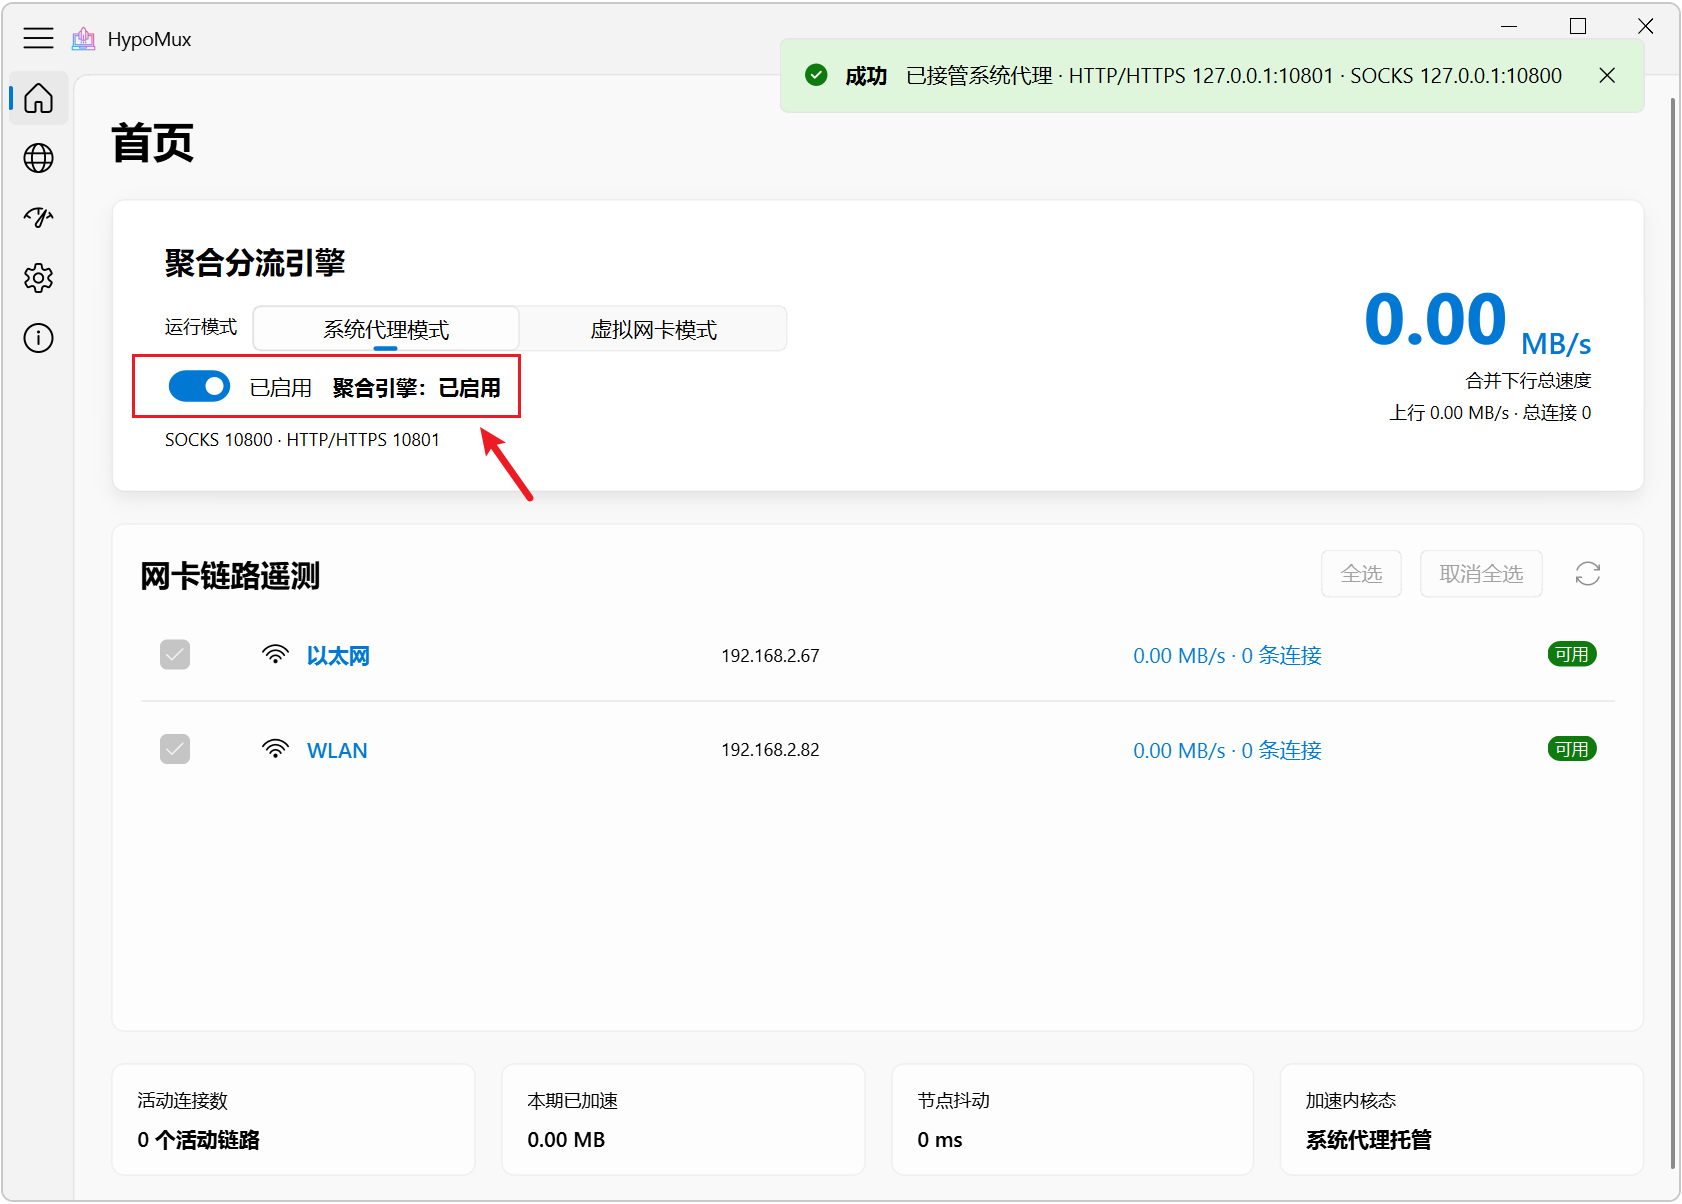Click the 可用 badge for WLAN

[x=1571, y=749]
